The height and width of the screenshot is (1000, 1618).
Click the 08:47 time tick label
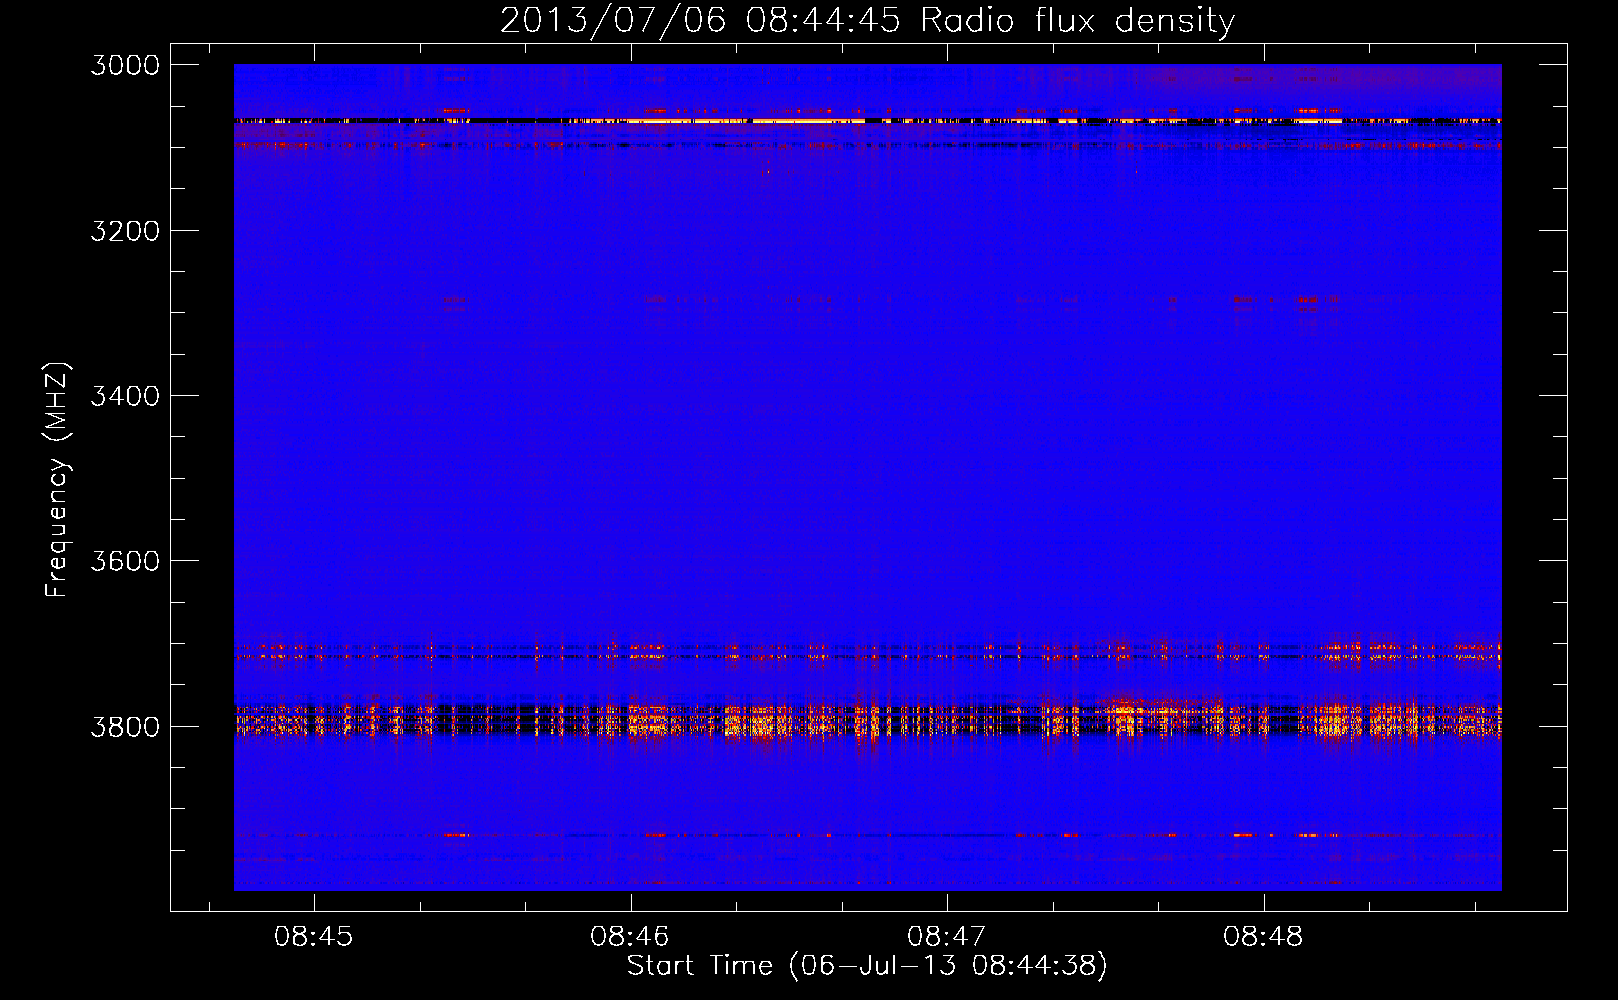(946, 937)
